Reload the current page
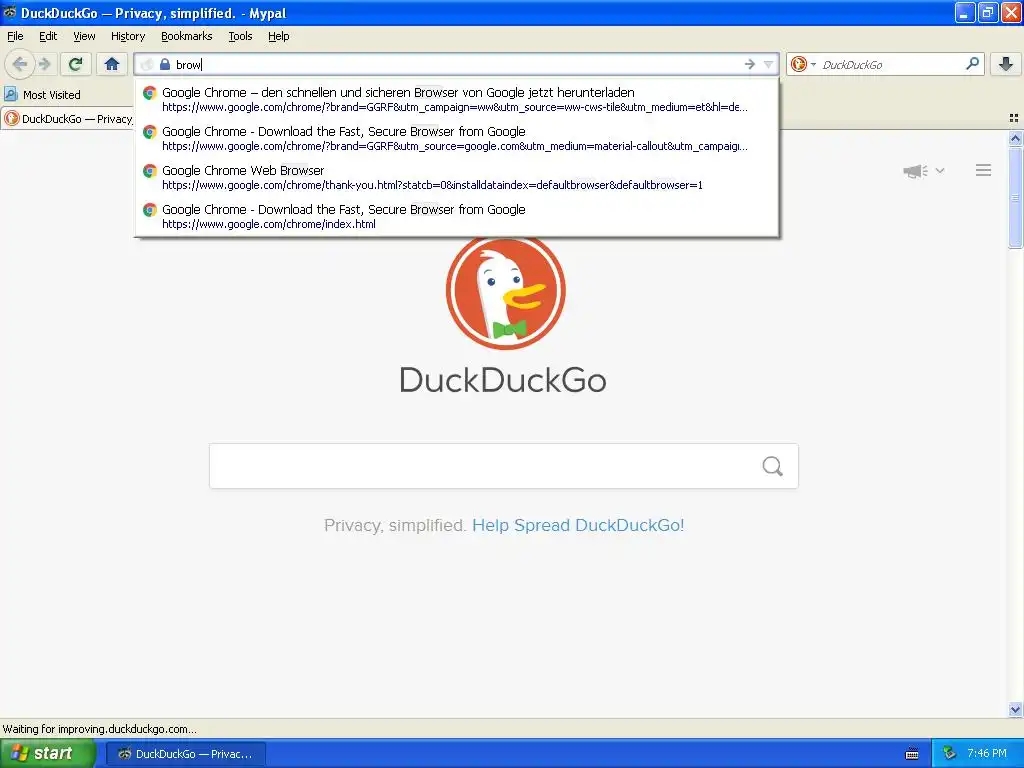 point(75,64)
